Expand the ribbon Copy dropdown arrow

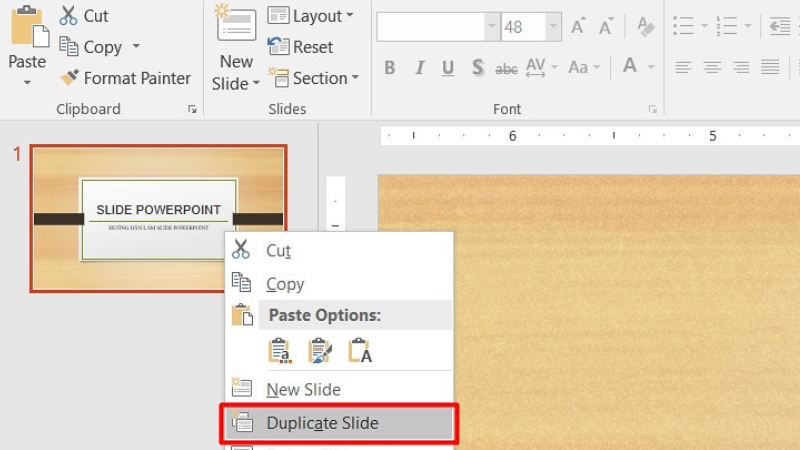point(136,46)
